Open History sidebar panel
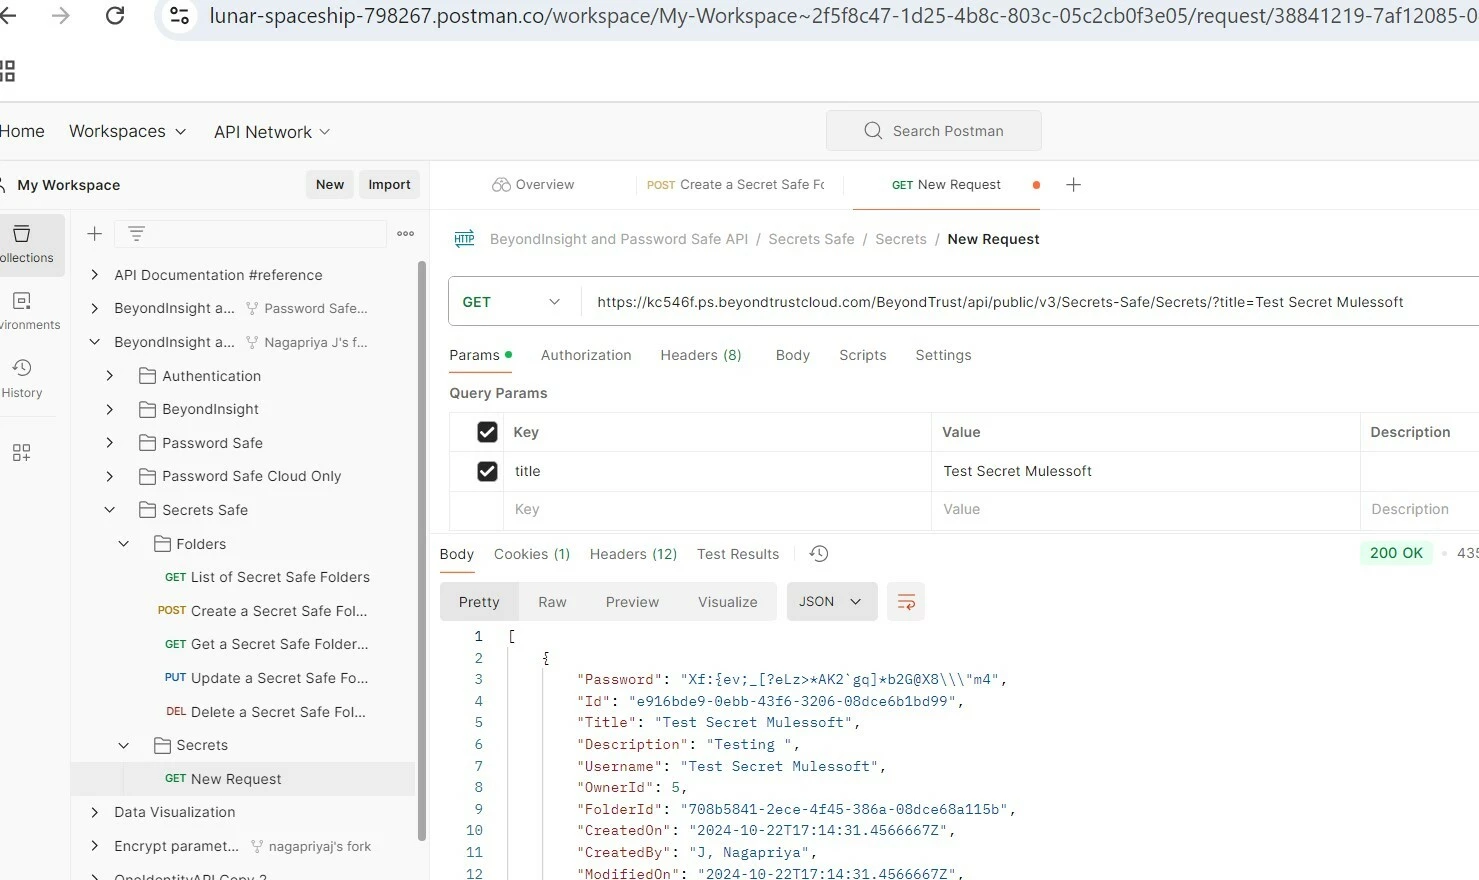 (22, 378)
